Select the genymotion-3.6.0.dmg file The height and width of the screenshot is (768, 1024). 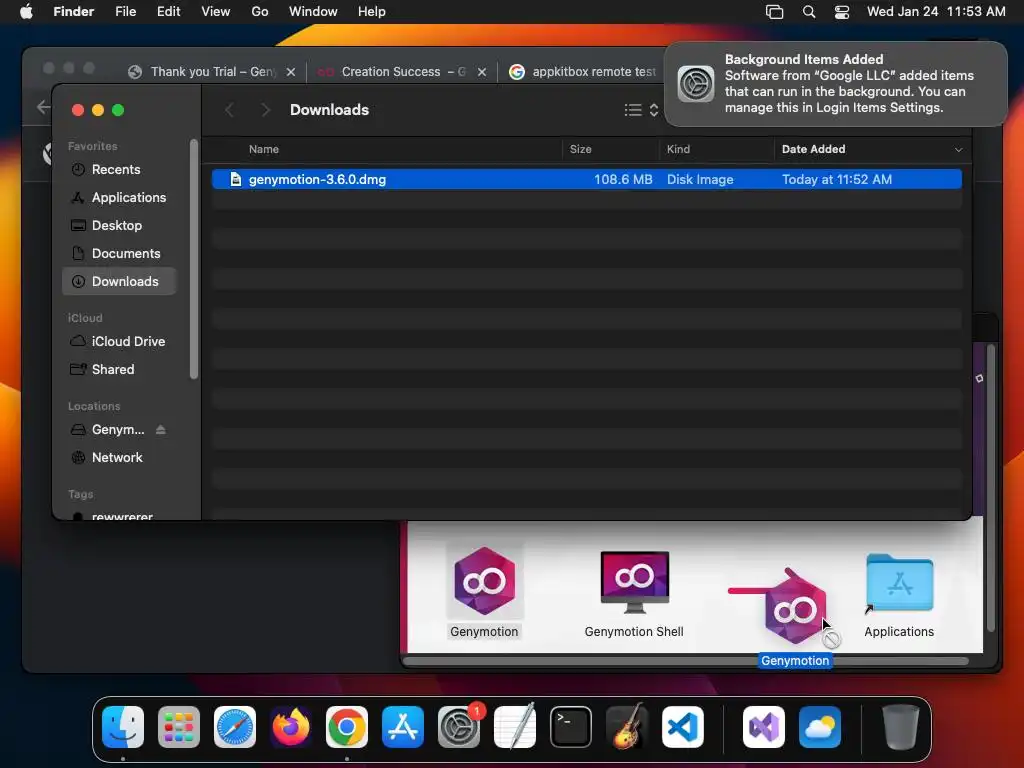click(x=586, y=179)
